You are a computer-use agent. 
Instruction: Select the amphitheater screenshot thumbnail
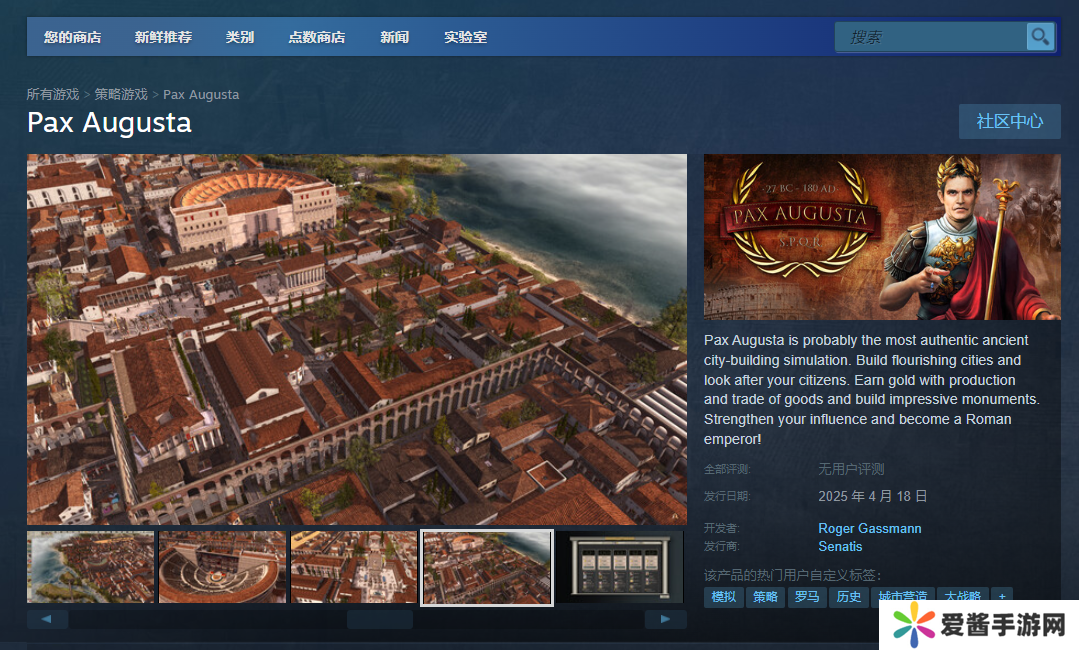point(222,567)
